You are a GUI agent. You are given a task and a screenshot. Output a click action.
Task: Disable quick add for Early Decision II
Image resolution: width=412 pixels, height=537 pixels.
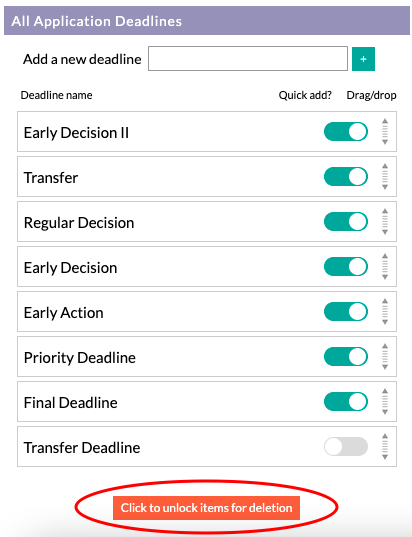tap(346, 132)
